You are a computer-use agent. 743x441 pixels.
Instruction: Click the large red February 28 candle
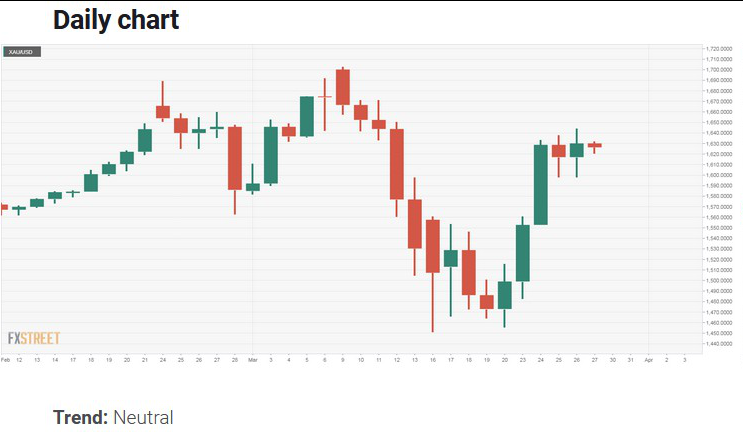coord(235,157)
